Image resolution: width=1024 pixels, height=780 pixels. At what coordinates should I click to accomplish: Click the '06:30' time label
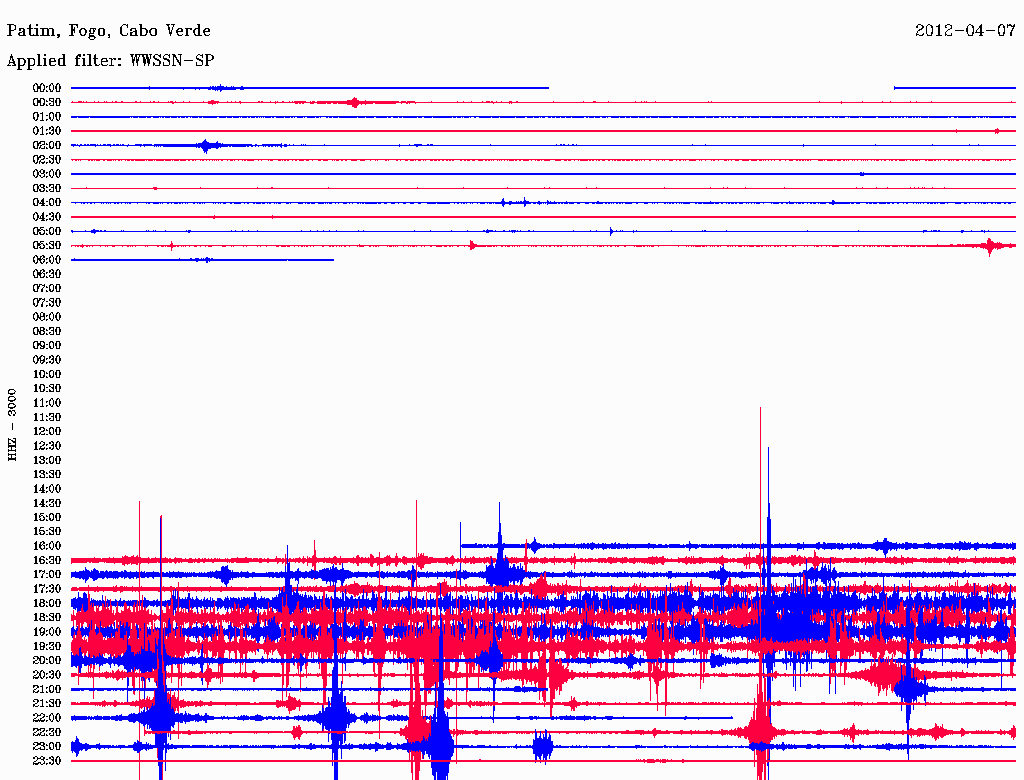coord(47,274)
